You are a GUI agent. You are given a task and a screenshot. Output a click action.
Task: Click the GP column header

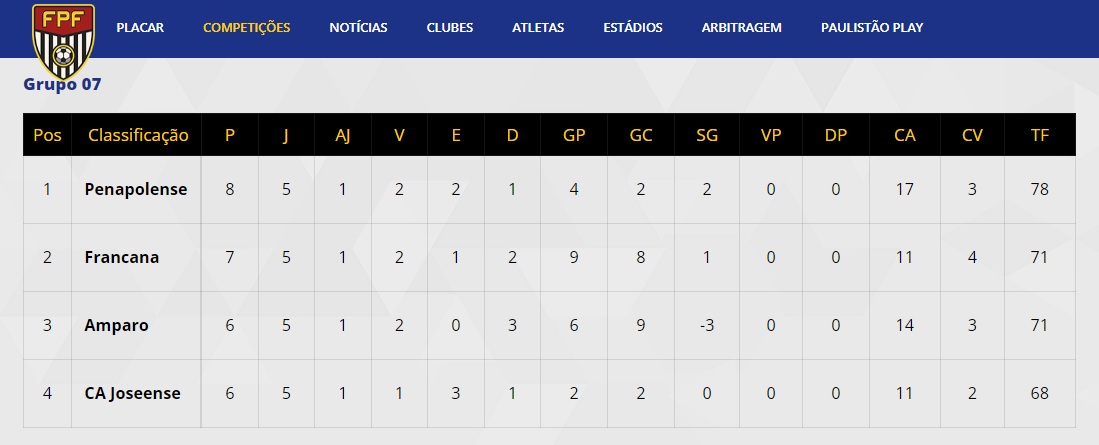574,135
